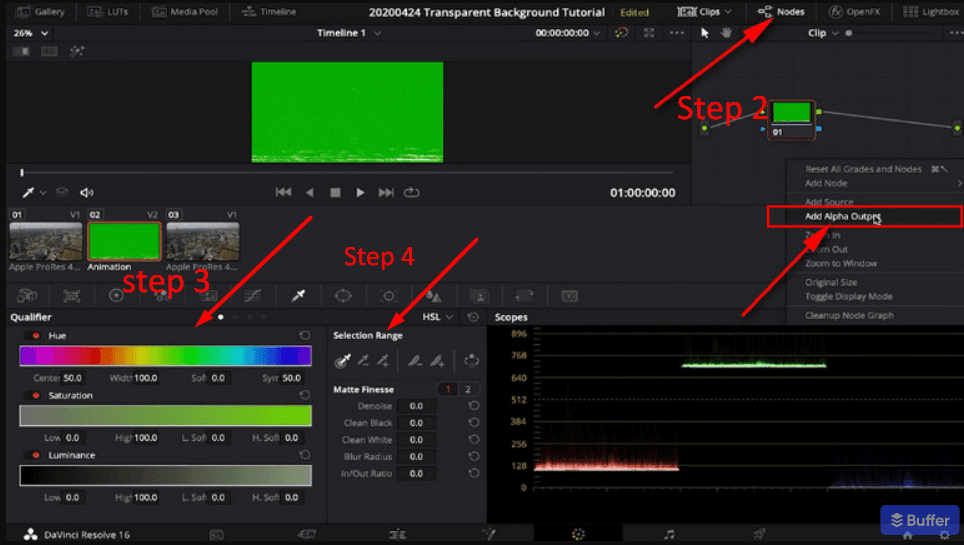Click the invert selection icon in Selection Range
The width and height of the screenshot is (964, 545).
[x=471, y=361]
